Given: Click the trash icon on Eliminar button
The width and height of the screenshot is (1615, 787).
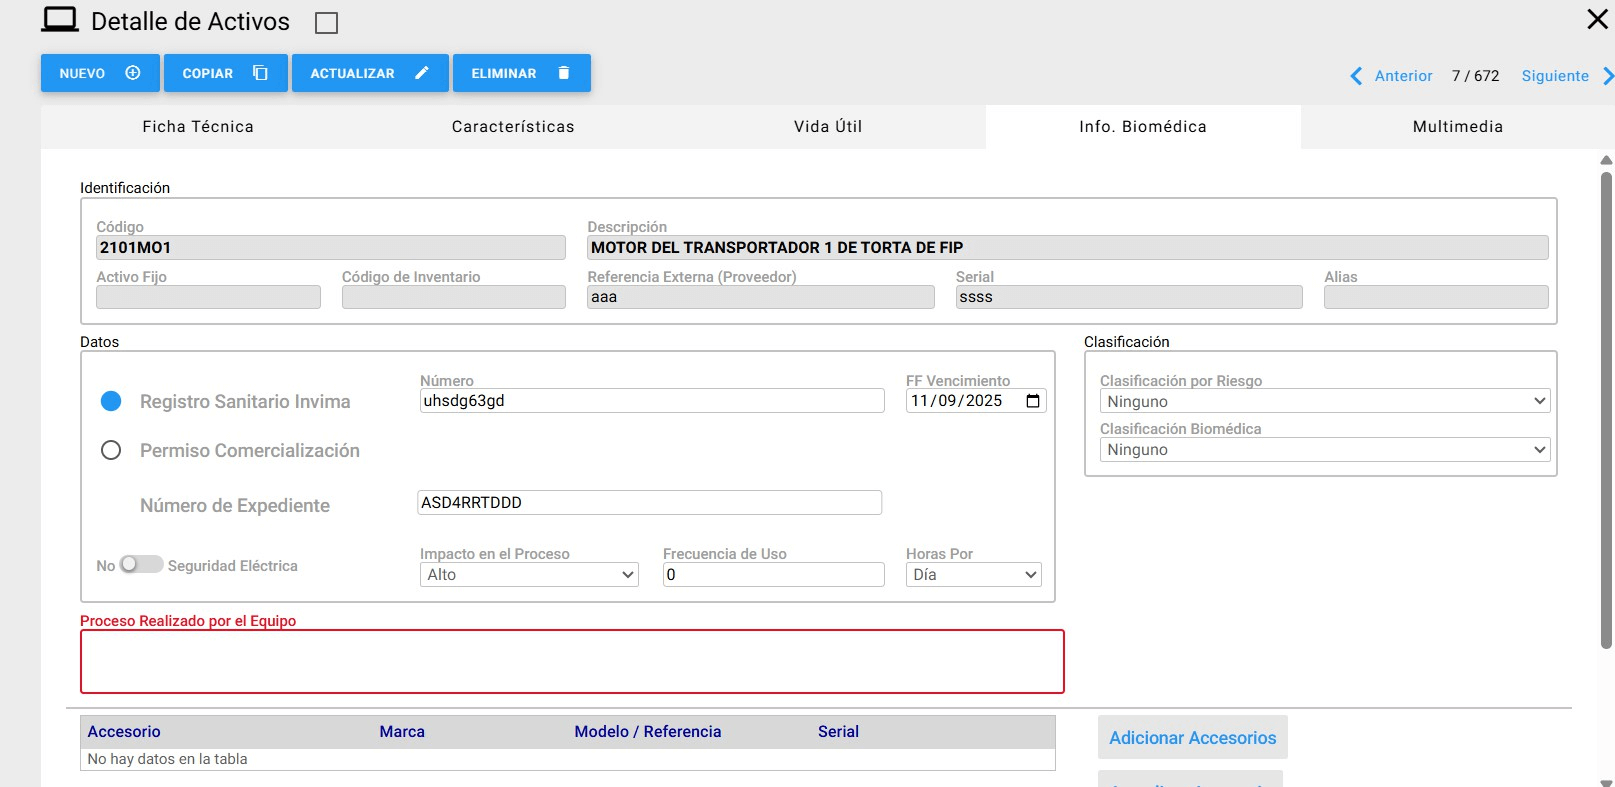Looking at the screenshot, I should [x=564, y=73].
